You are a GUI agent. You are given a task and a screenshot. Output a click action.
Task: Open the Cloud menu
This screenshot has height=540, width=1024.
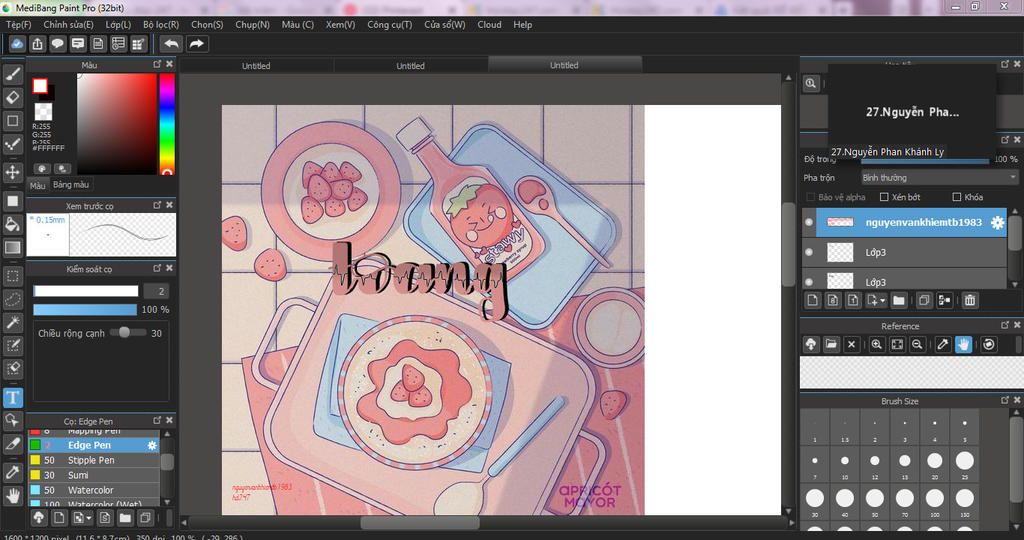point(489,24)
